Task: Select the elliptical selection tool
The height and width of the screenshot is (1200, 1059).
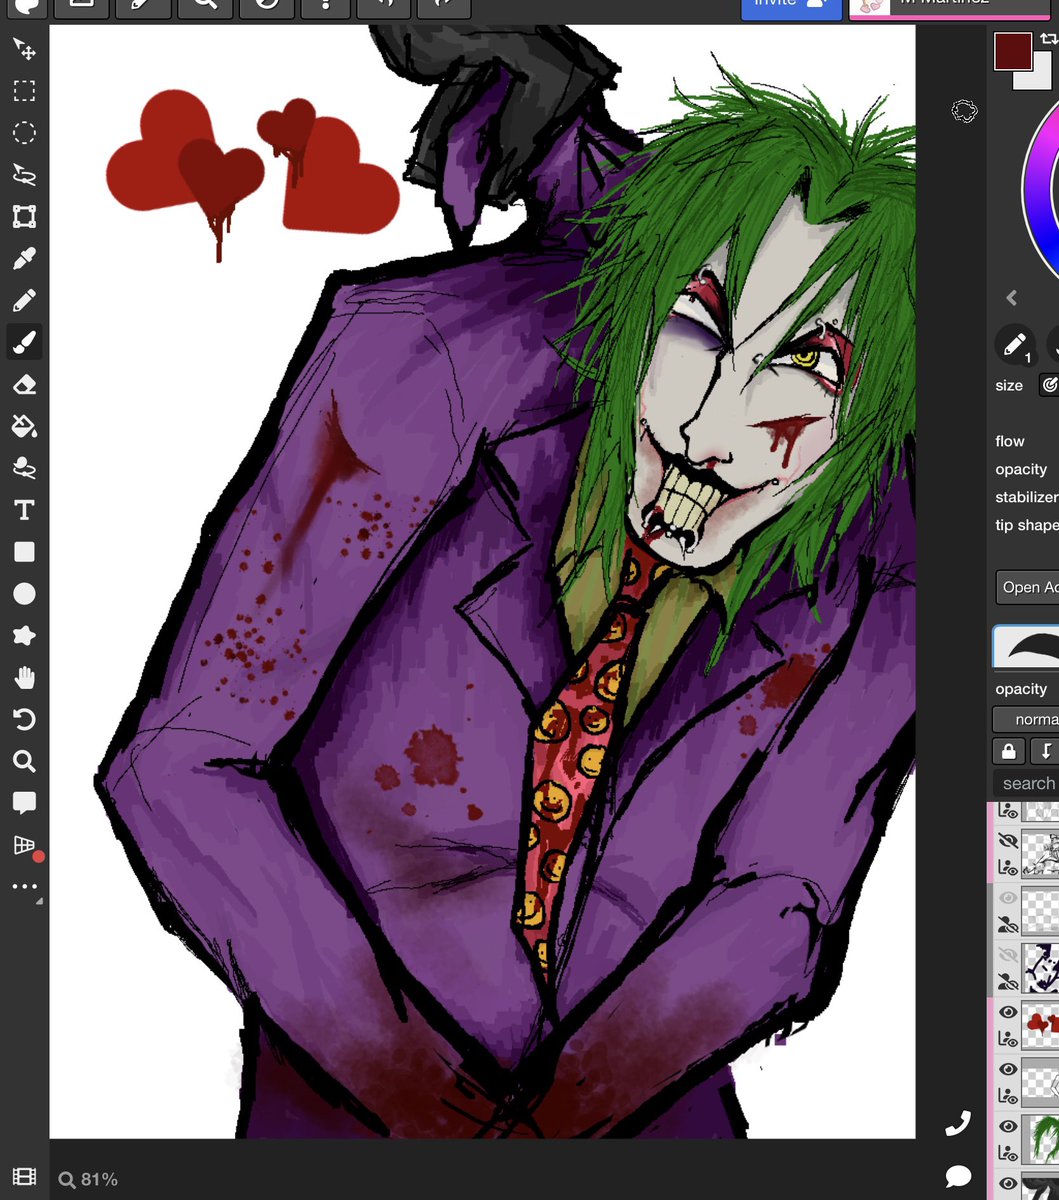Action: [x=24, y=133]
